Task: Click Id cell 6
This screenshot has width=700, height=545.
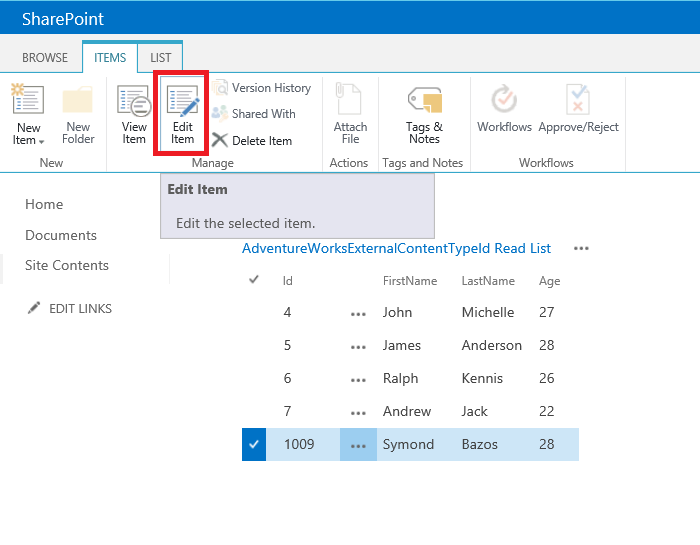Action: (287, 378)
